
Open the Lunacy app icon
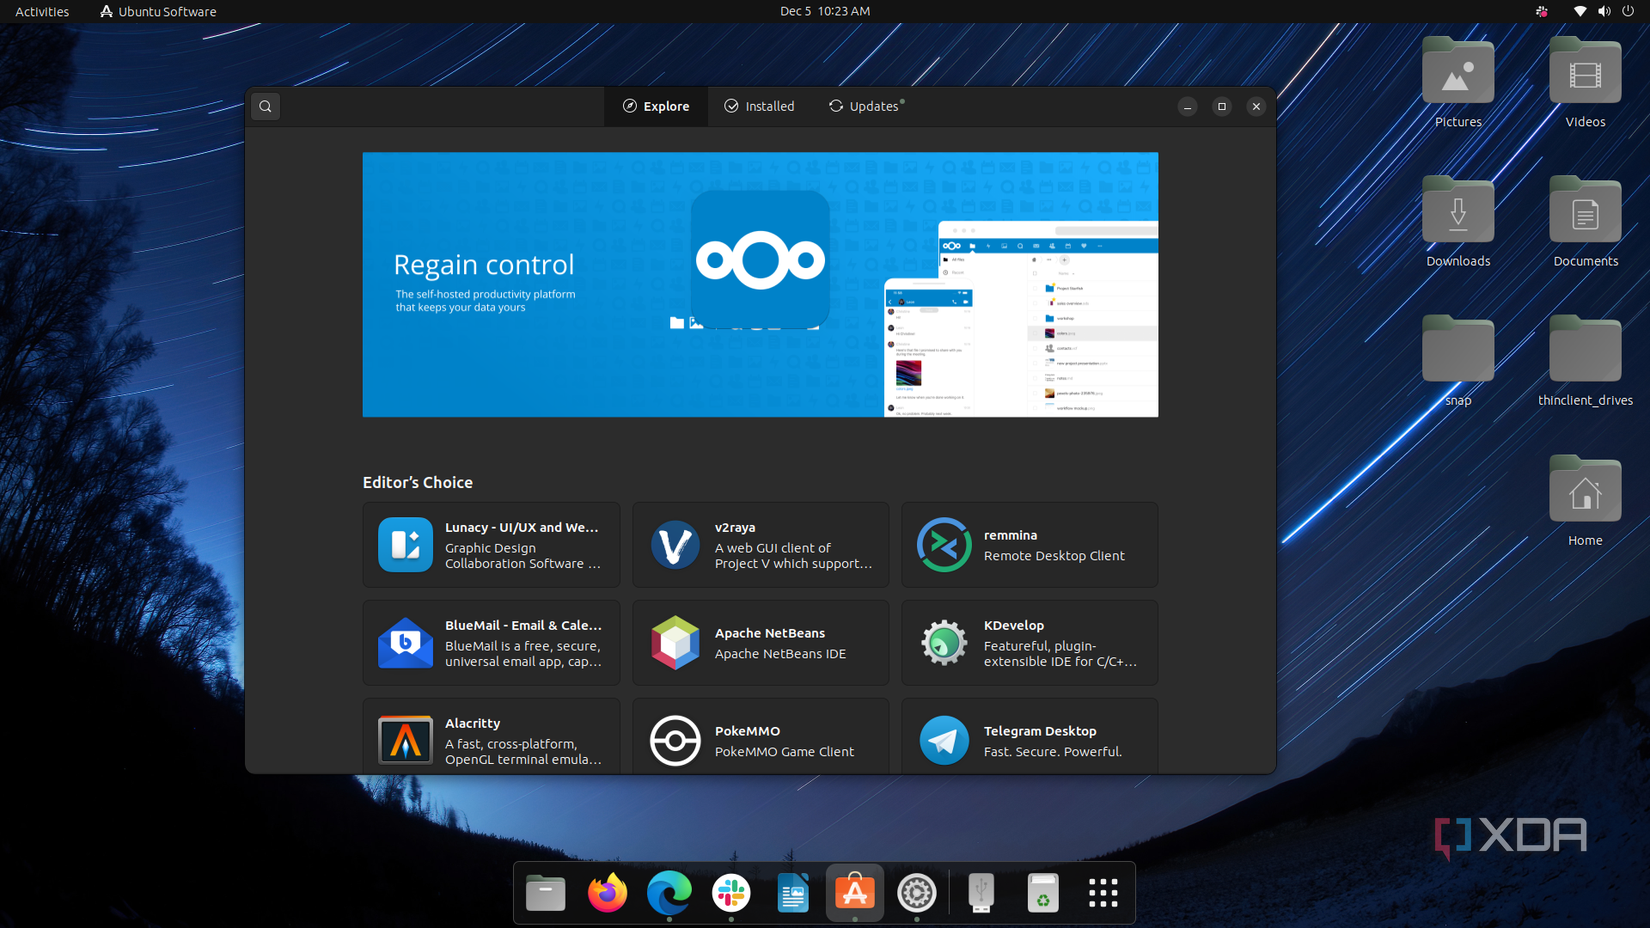405,545
